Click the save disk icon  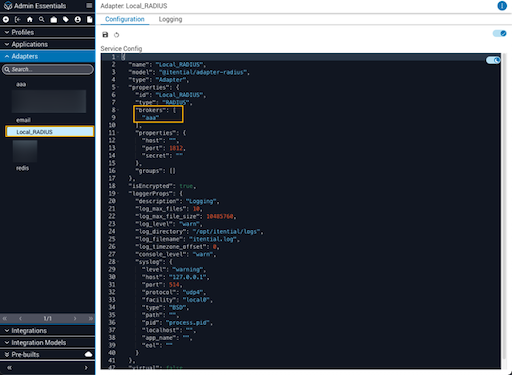click(105, 35)
